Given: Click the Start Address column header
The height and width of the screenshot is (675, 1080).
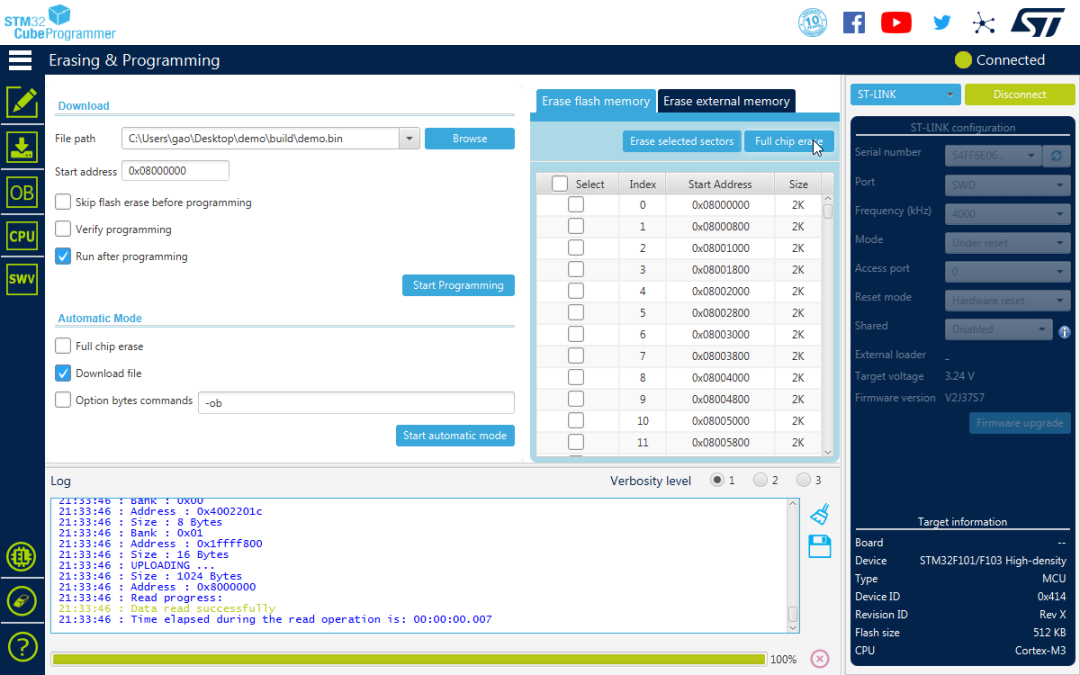Looking at the screenshot, I should click(720, 184).
